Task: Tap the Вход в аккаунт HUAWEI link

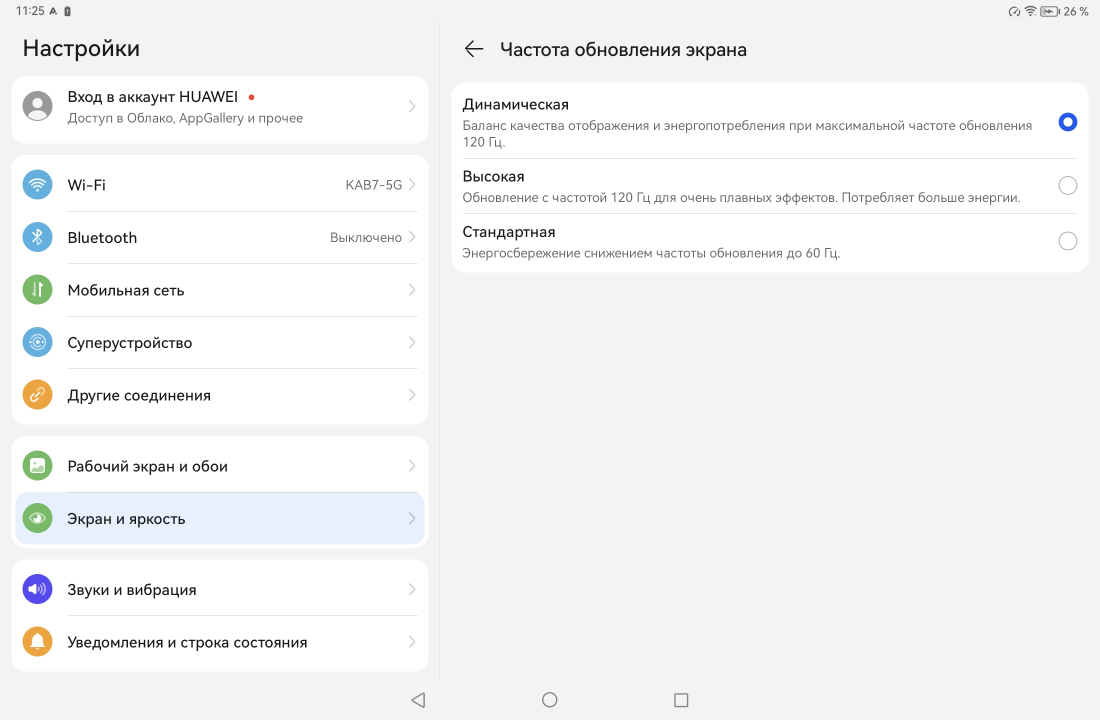Action: pos(153,97)
